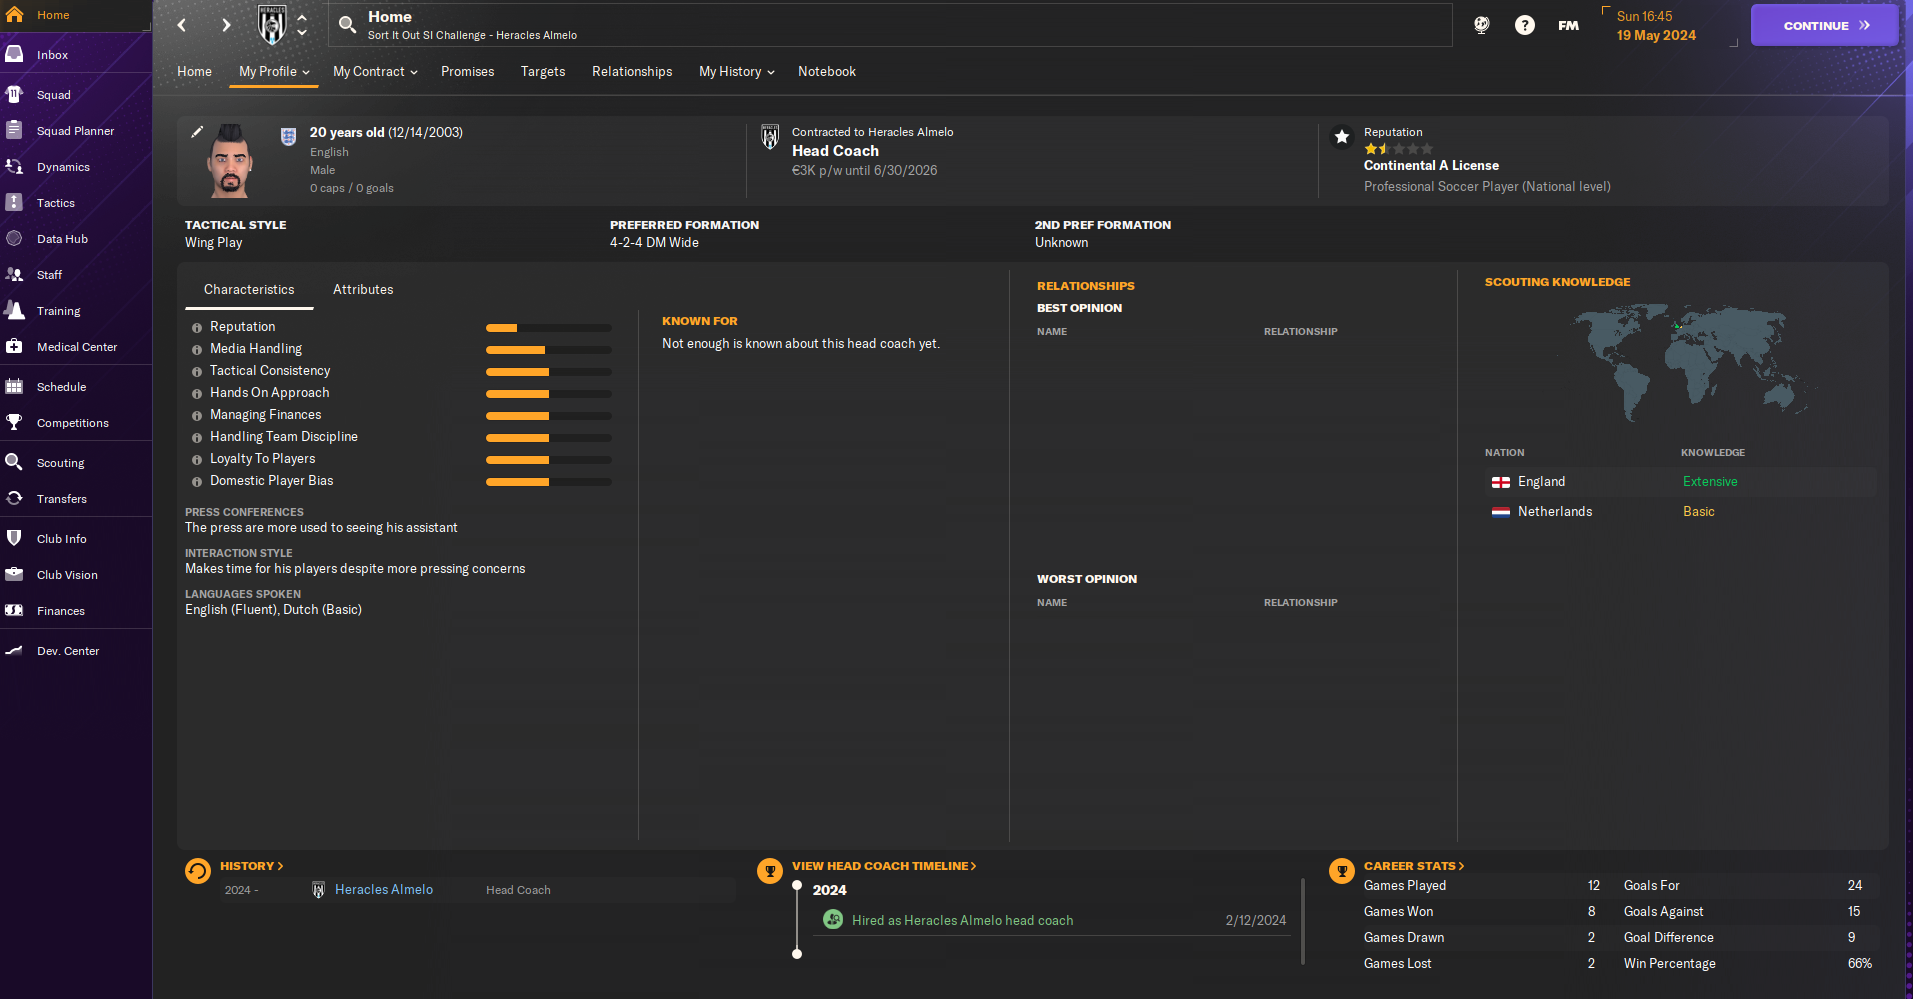Click the Hired event green icon
Image resolution: width=1913 pixels, height=999 pixels.
(x=833, y=919)
